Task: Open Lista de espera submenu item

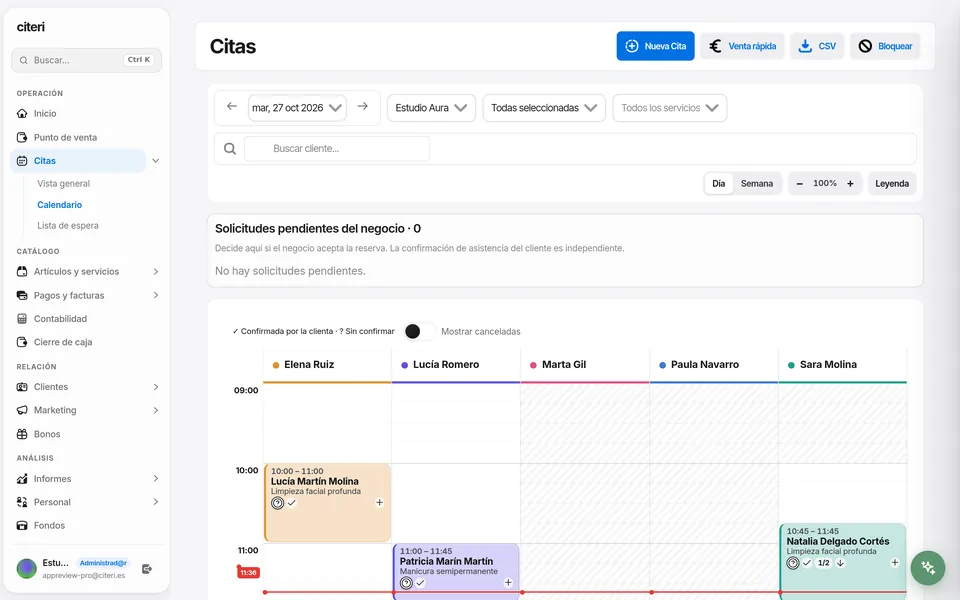Action: click(68, 225)
